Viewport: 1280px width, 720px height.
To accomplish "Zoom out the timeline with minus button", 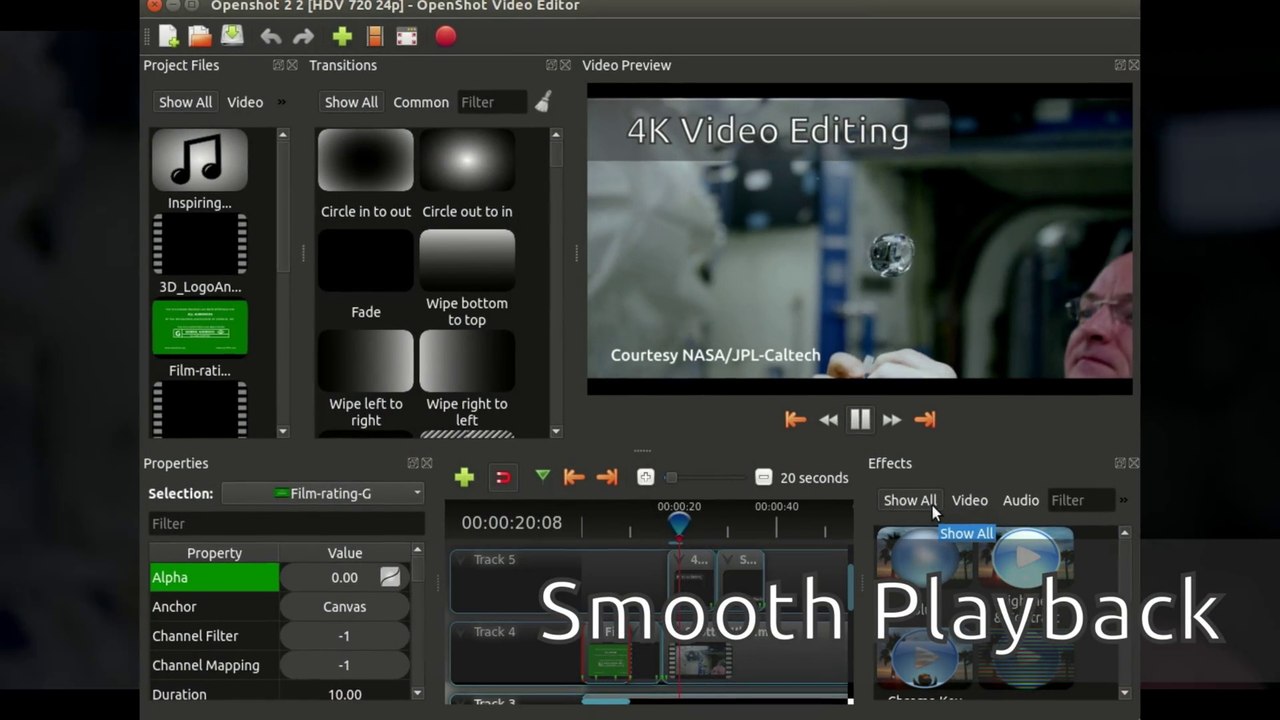I will tap(763, 478).
